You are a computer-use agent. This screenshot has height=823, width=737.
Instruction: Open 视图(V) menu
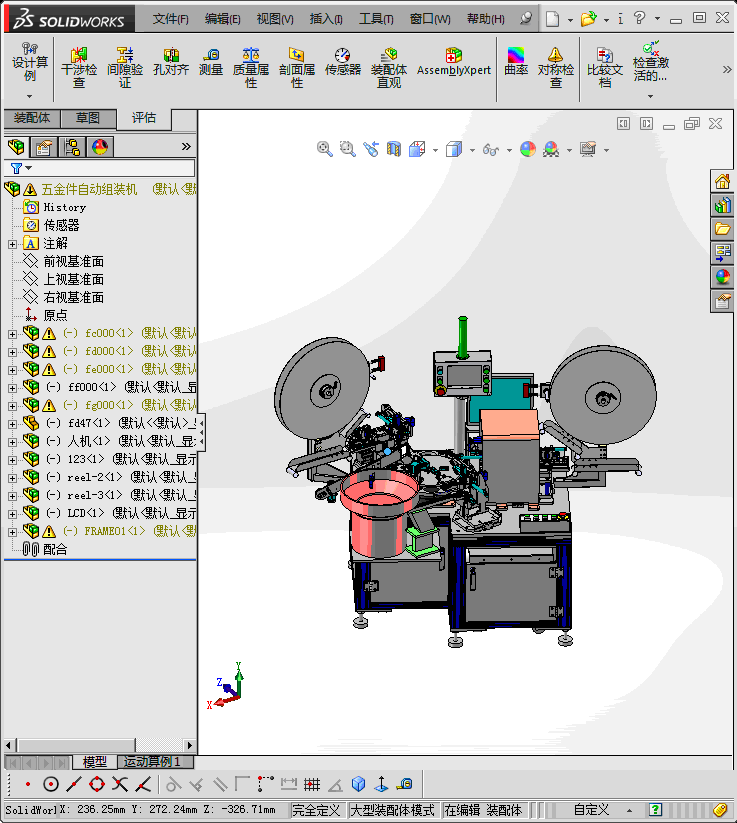pos(275,19)
